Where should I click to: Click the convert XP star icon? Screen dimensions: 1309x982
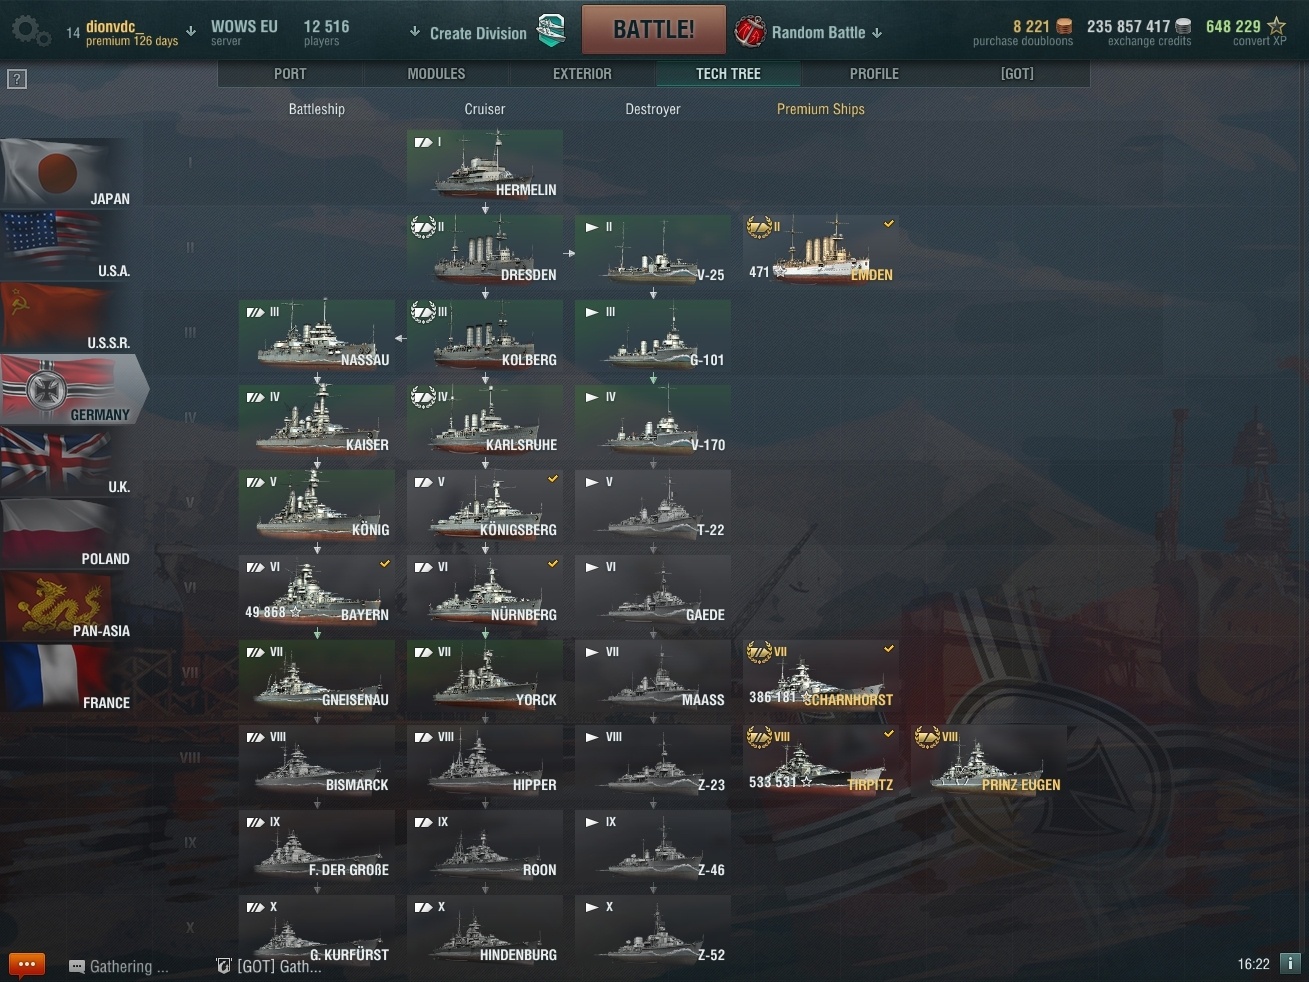1276,27
